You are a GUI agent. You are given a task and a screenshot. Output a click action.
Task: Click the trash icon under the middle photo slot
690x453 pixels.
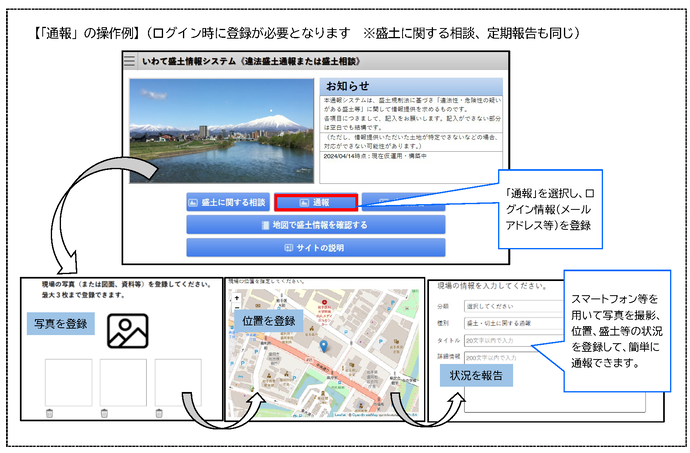(103, 413)
